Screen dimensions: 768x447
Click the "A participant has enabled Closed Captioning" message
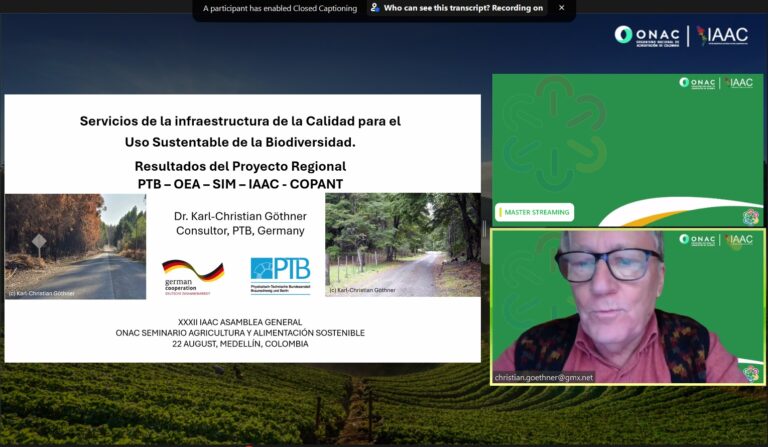click(279, 8)
